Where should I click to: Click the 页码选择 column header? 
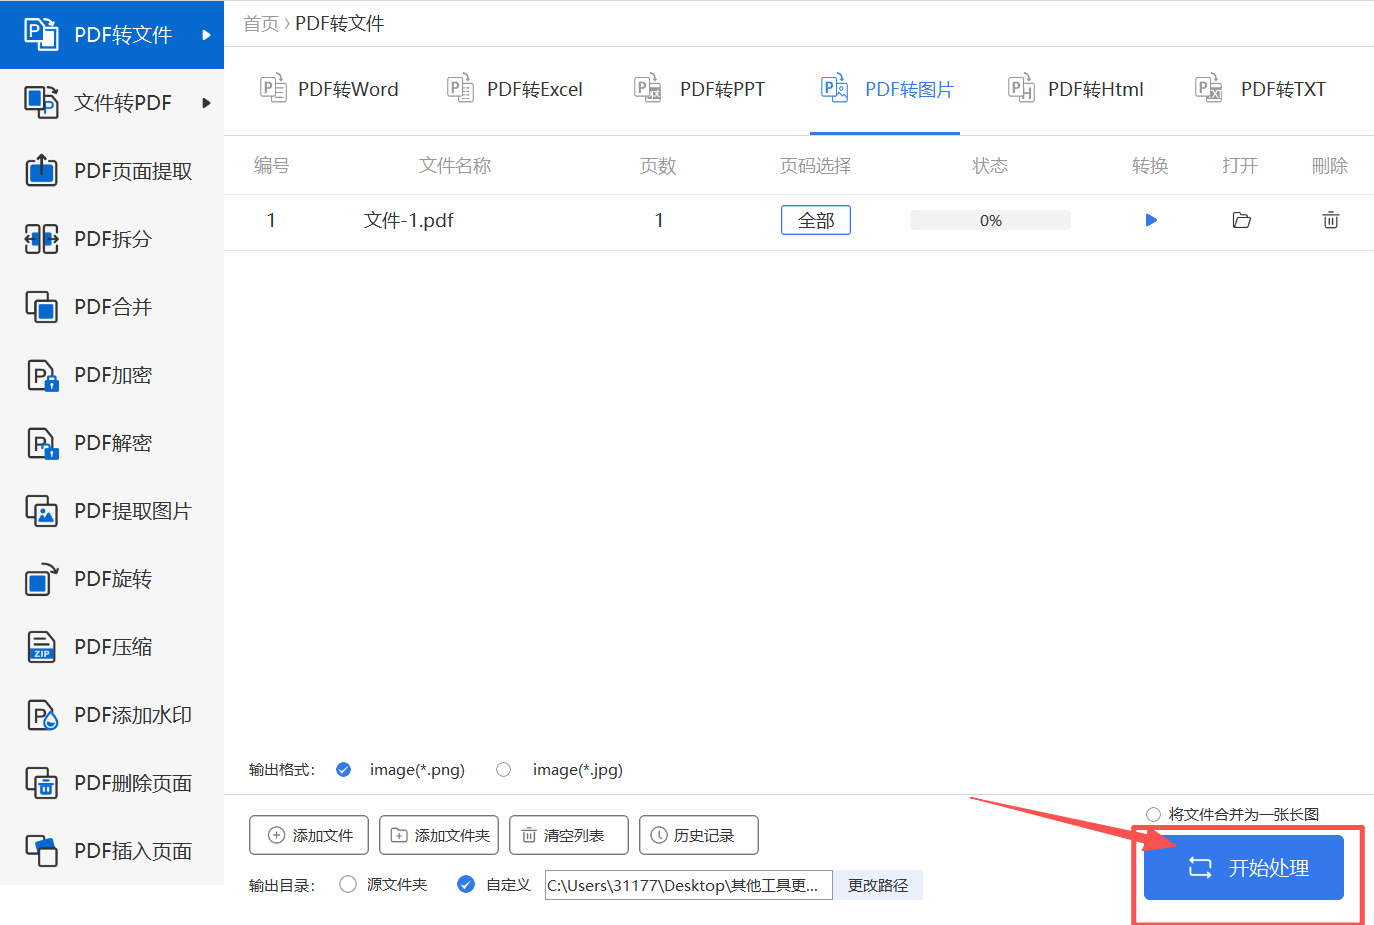pos(816,165)
